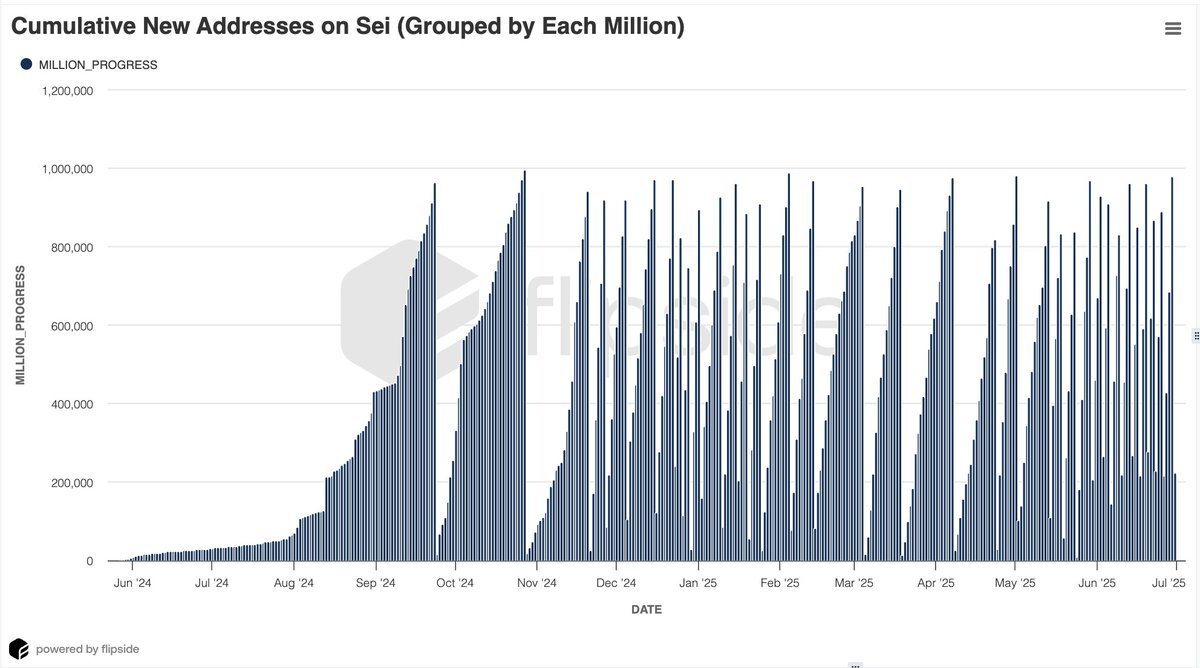
Task: Select the hexagon logo beside 'powered by flipside'
Action: (x=20, y=648)
